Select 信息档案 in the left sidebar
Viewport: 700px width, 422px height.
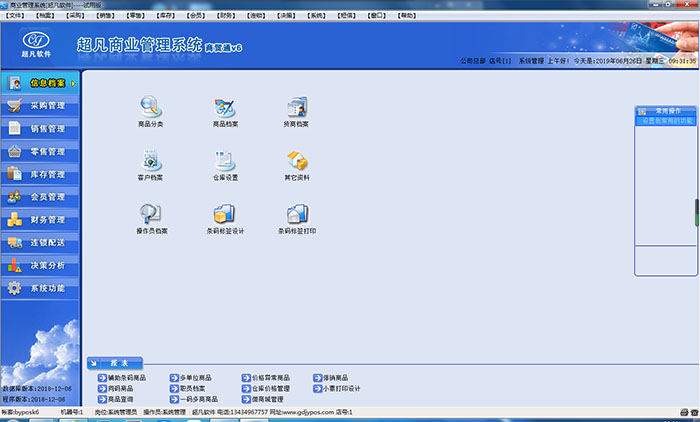(40, 83)
